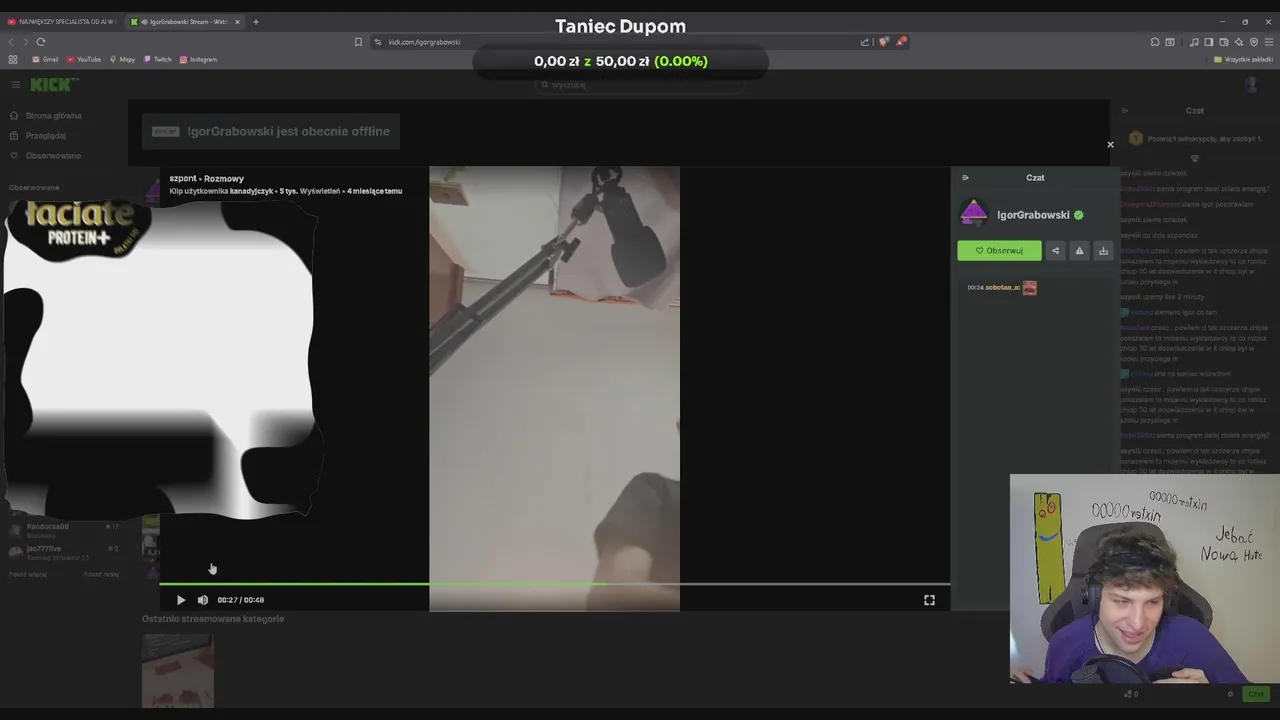Collapse the clip chat panel icon
This screenshot has width=1280, height=720.
click(965, 178)
